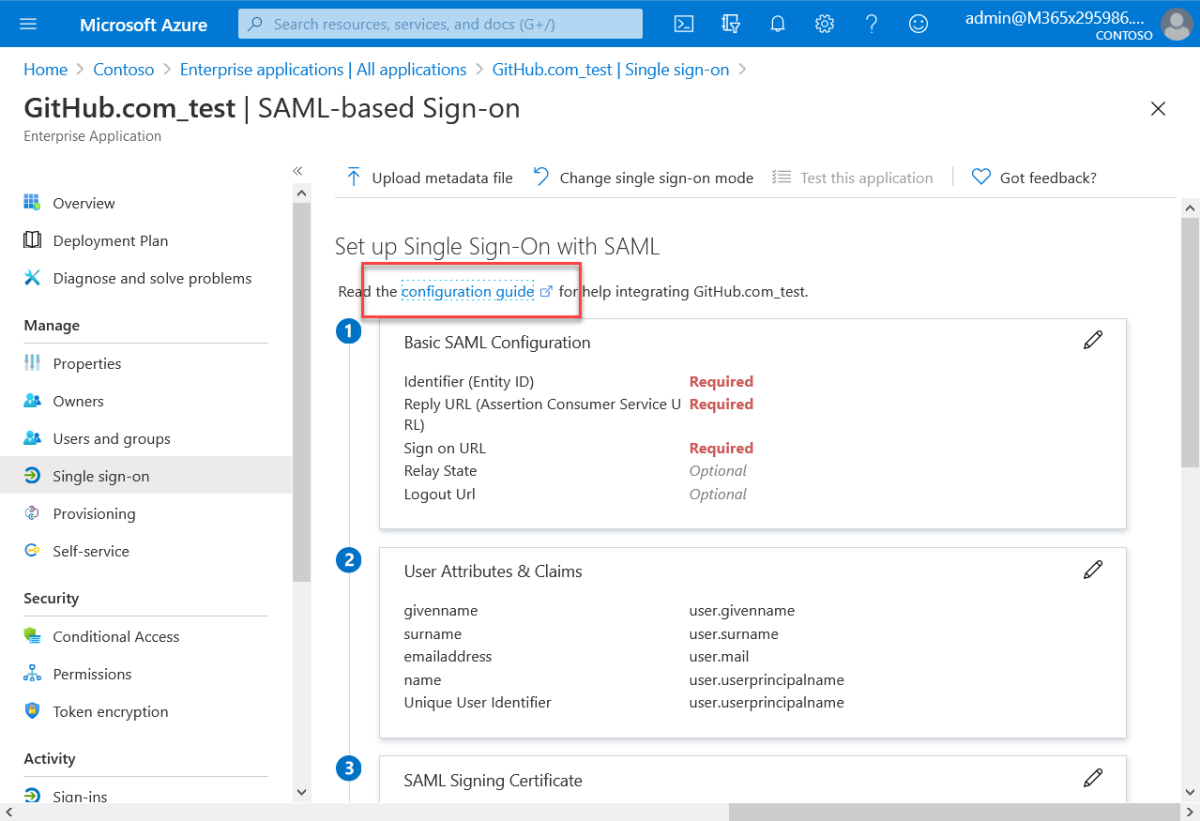The width and height of the screenshot is (1200, 821).
Task: Click the admin account avatar
Action: pyautogui.click(x=1176, y=24)
